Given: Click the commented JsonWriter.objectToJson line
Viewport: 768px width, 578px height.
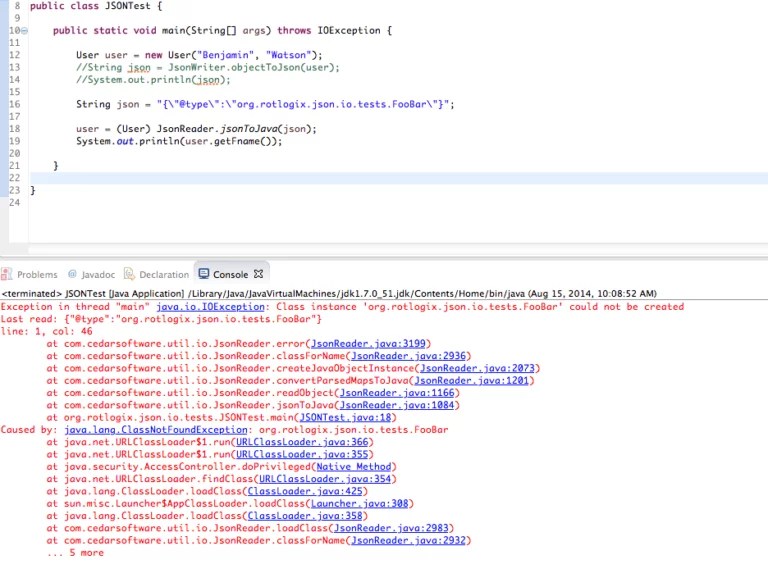Looking at the screenshot, I should pyautogui.click(x=208, y=68).
